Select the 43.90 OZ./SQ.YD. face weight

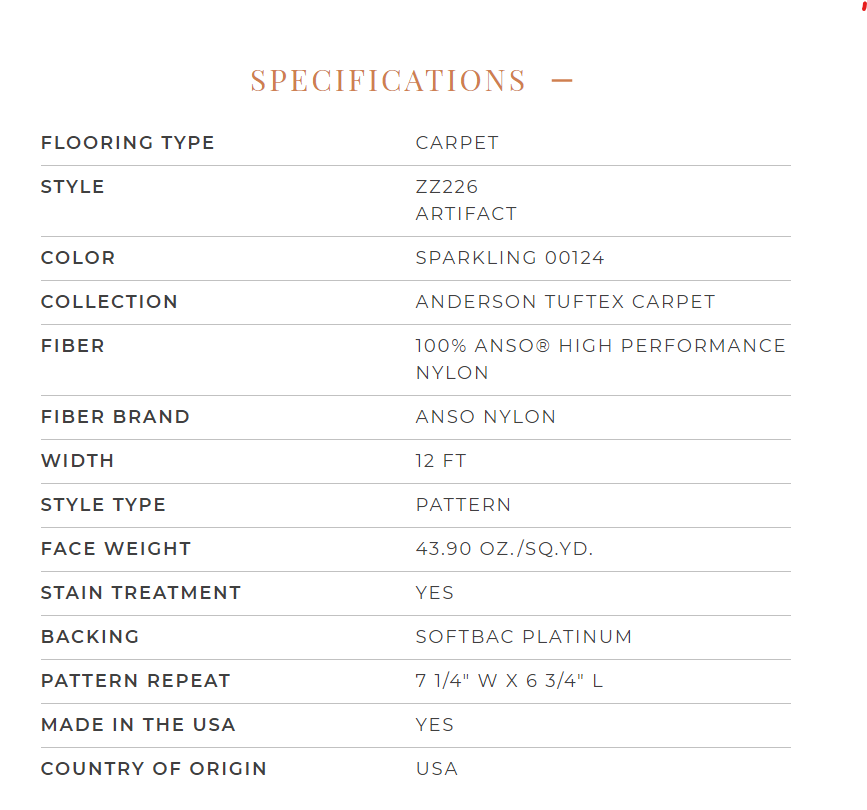[x=504, y=548]
